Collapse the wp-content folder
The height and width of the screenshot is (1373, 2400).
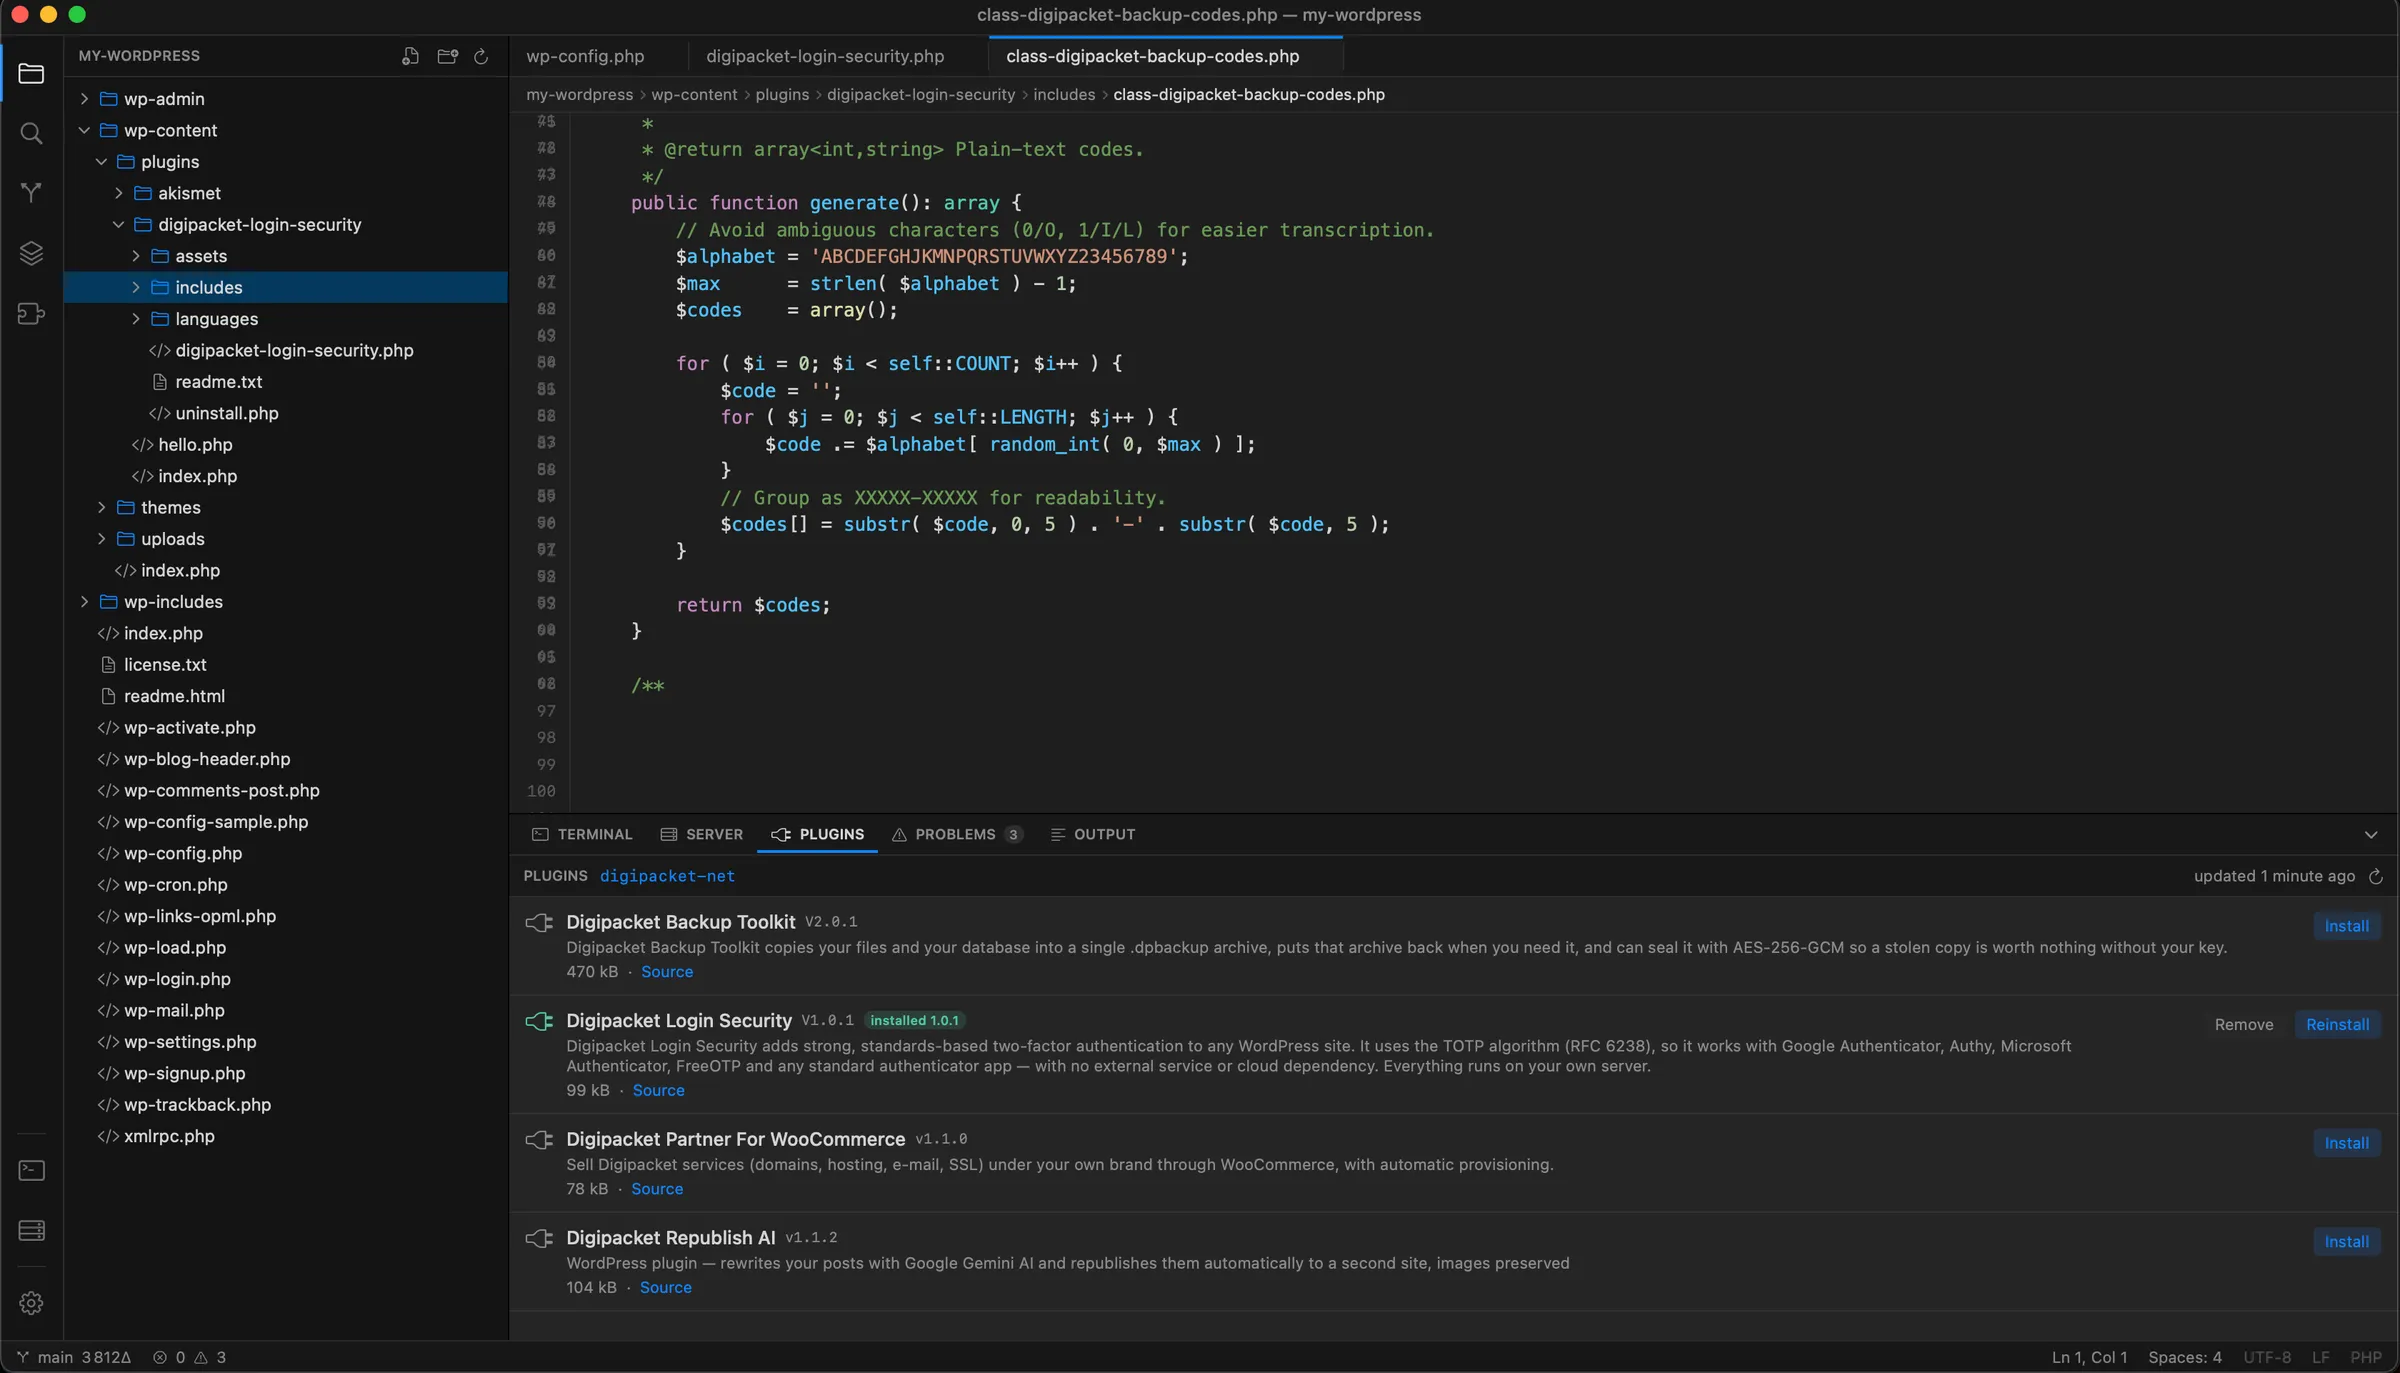pos(84,130)
